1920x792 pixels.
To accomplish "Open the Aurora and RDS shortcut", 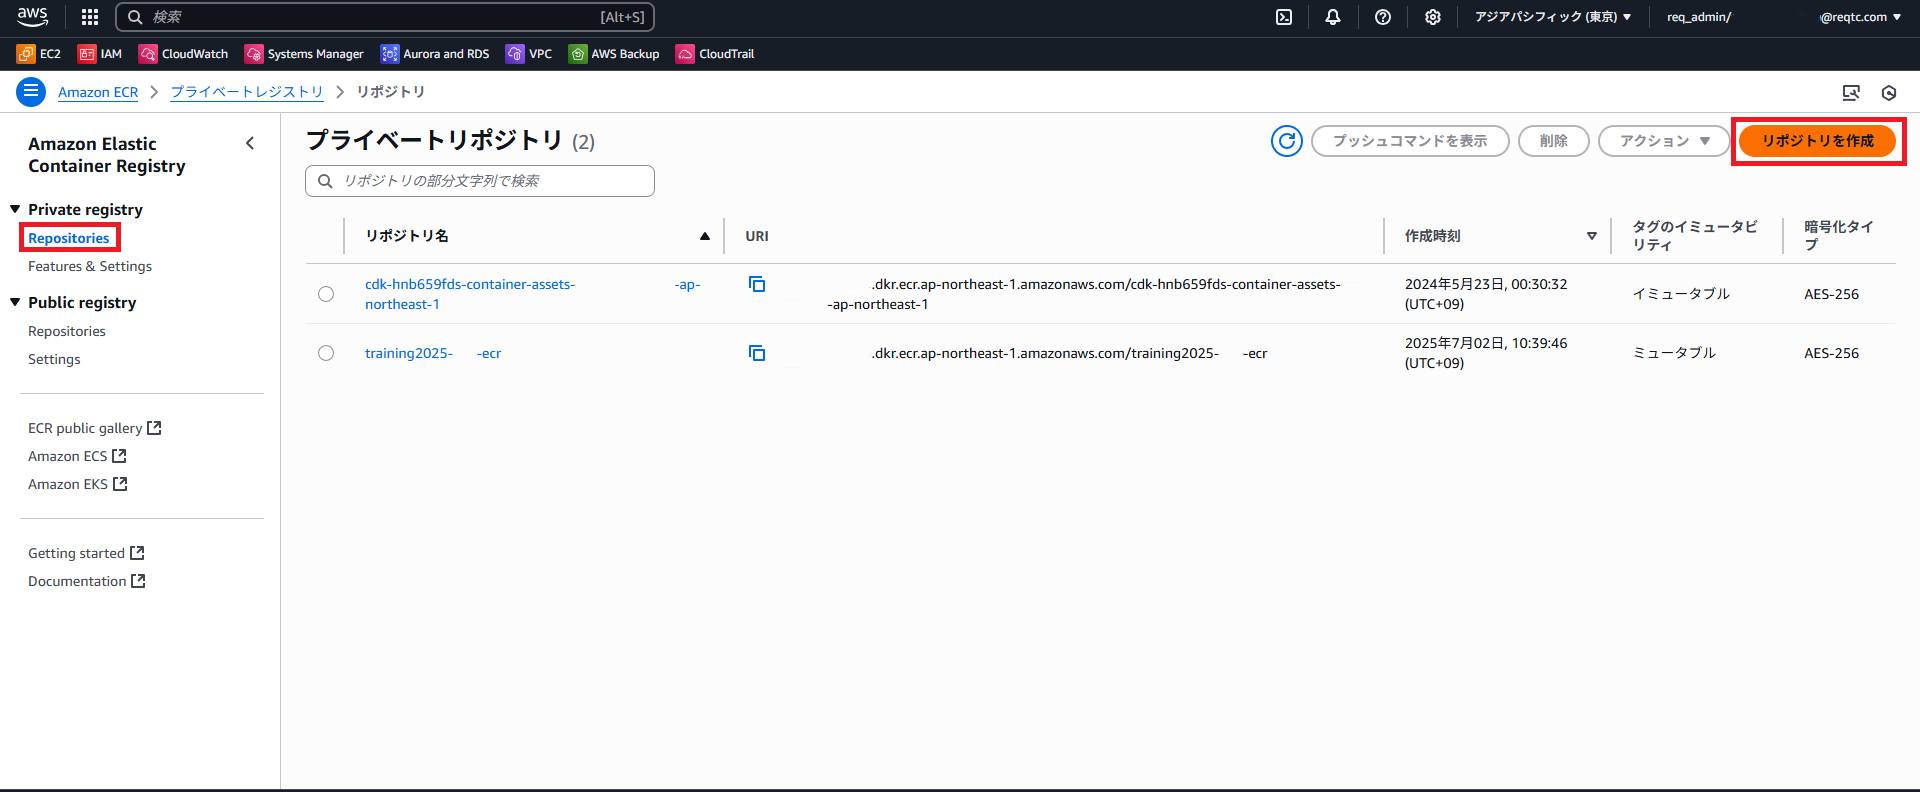I will (435, 54).
